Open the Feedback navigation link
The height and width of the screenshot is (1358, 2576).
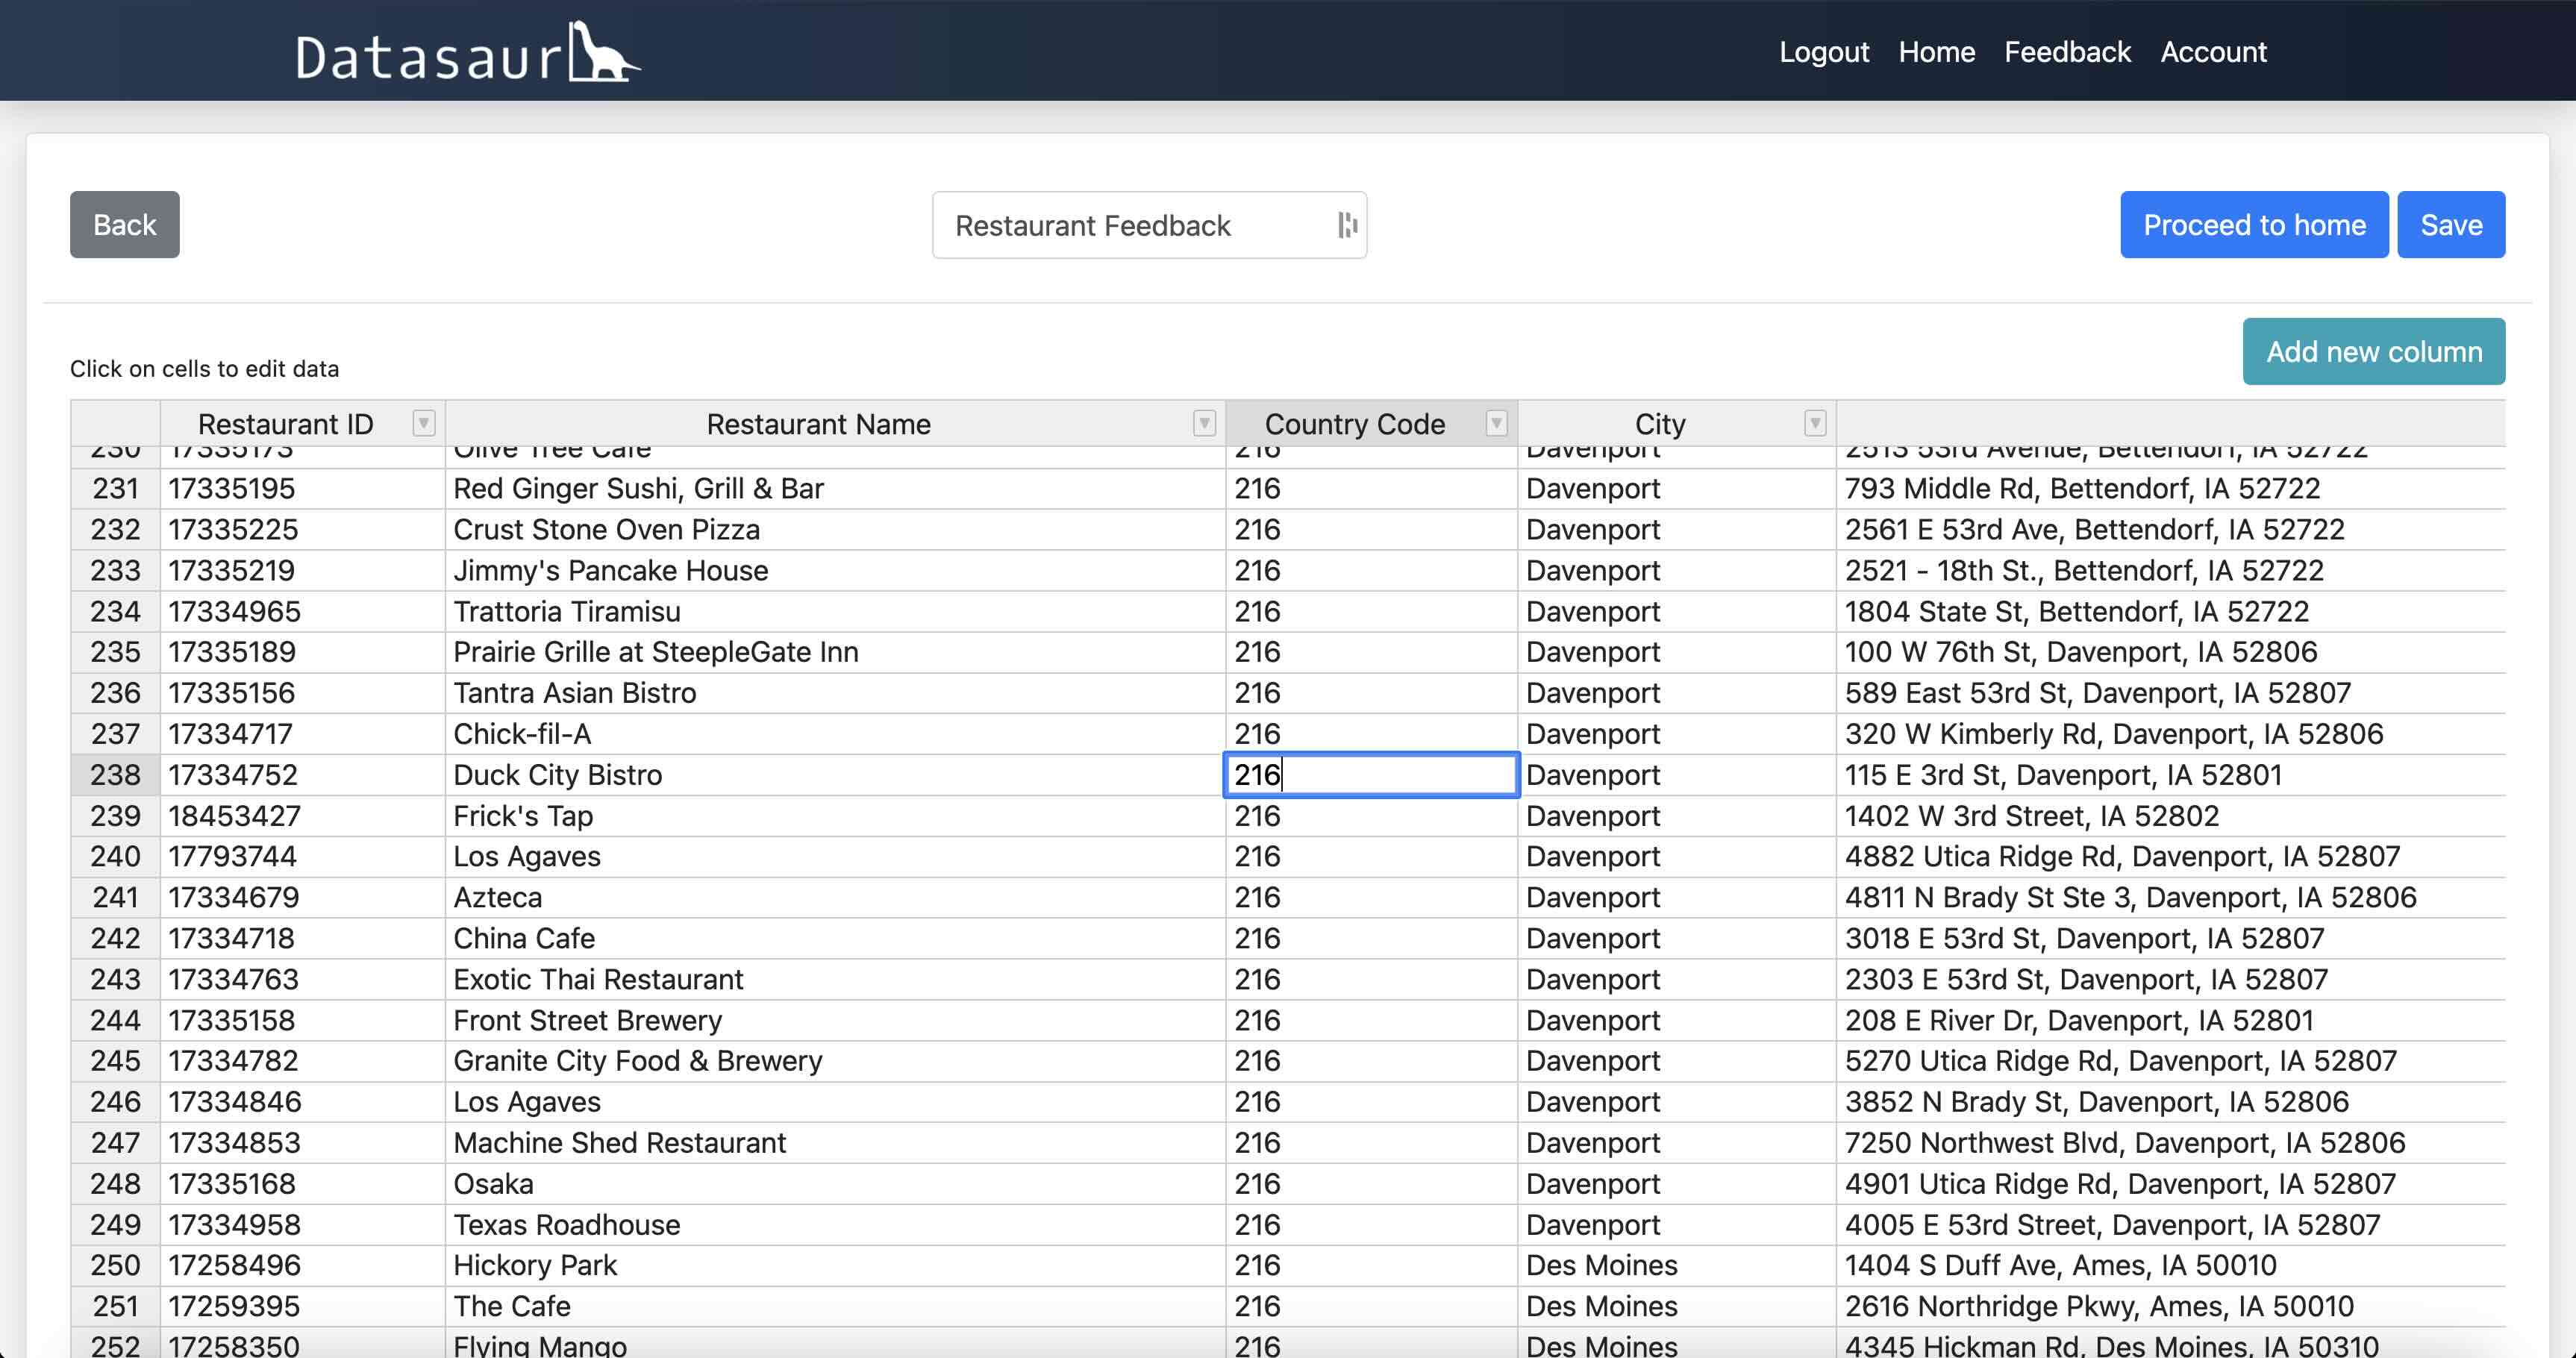[x=2067, y=52]
